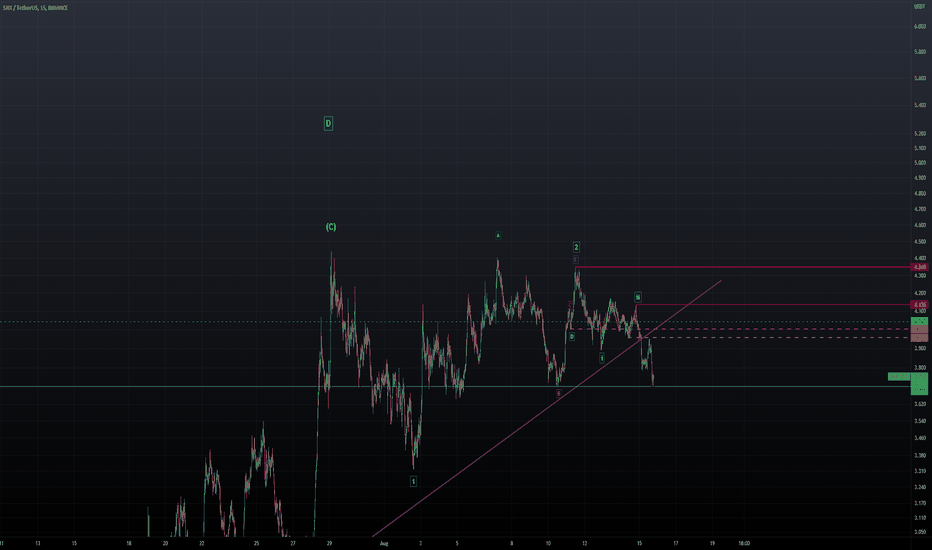Click the 6.000 price axis label
The height and width of the screenshot is (550, 932).
tap(920, 26)
